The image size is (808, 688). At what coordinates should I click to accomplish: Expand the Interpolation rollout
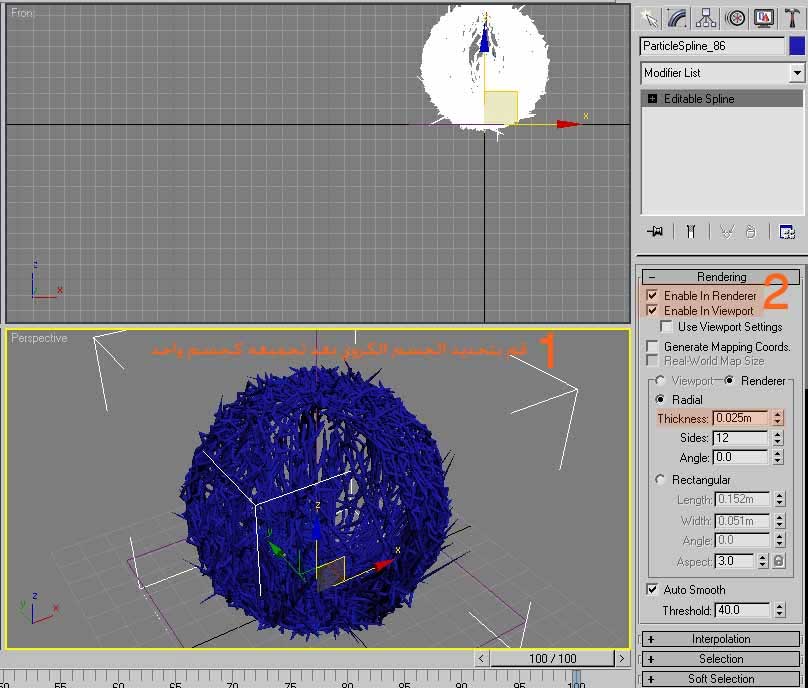(x=721, y=639)
